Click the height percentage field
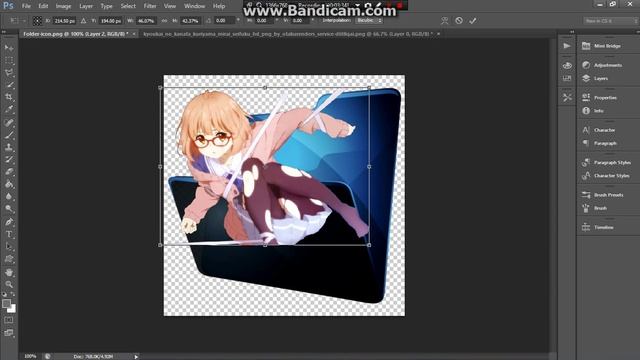 [x=190, y=20]
